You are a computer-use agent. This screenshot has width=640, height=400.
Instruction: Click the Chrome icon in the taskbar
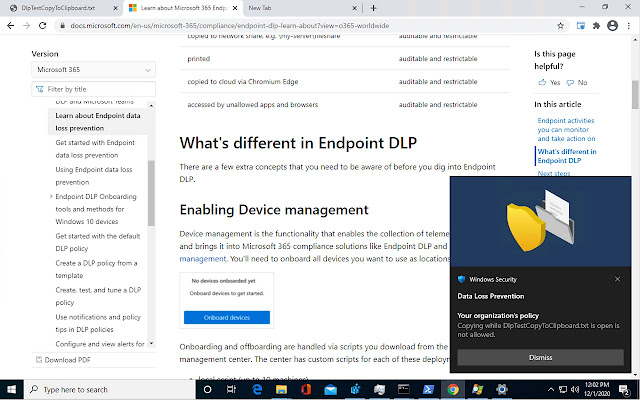click(x=453, y=389)
